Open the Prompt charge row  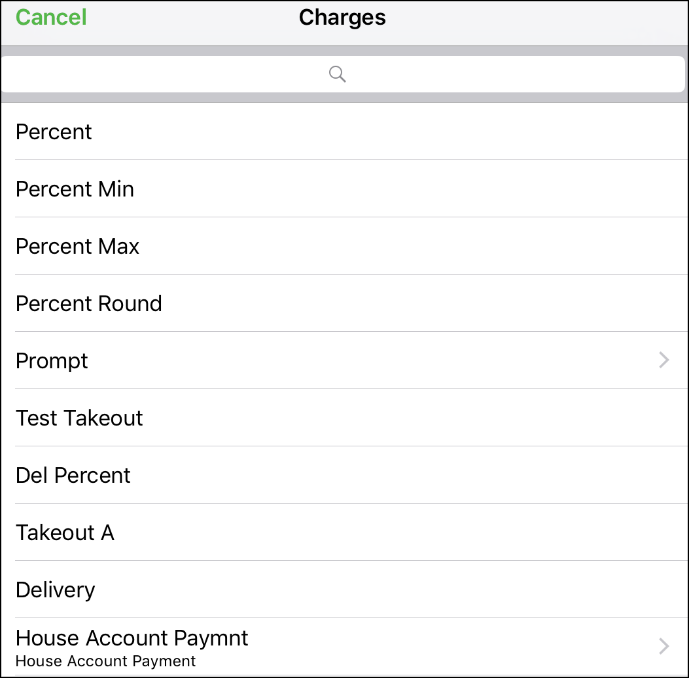(x=344, y=360)
